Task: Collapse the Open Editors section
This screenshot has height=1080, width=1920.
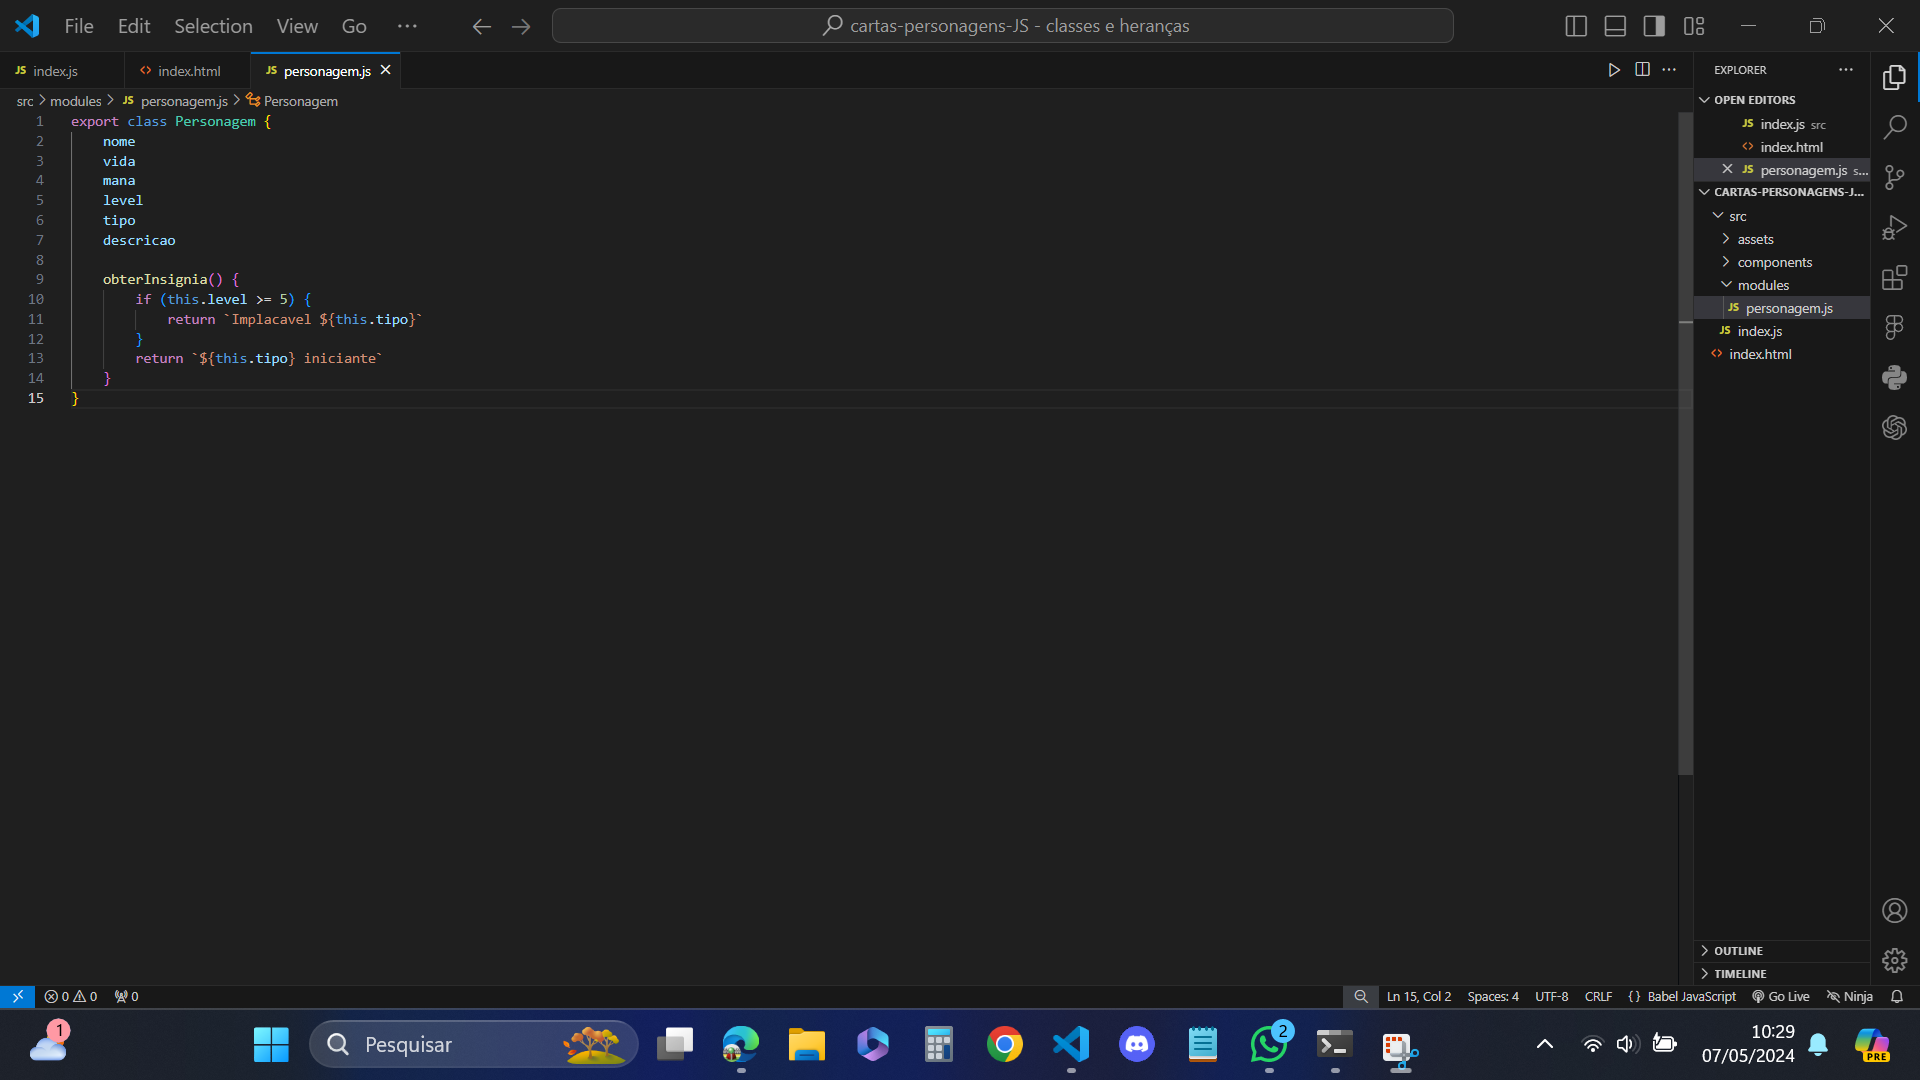Action: coord(1781,100)
